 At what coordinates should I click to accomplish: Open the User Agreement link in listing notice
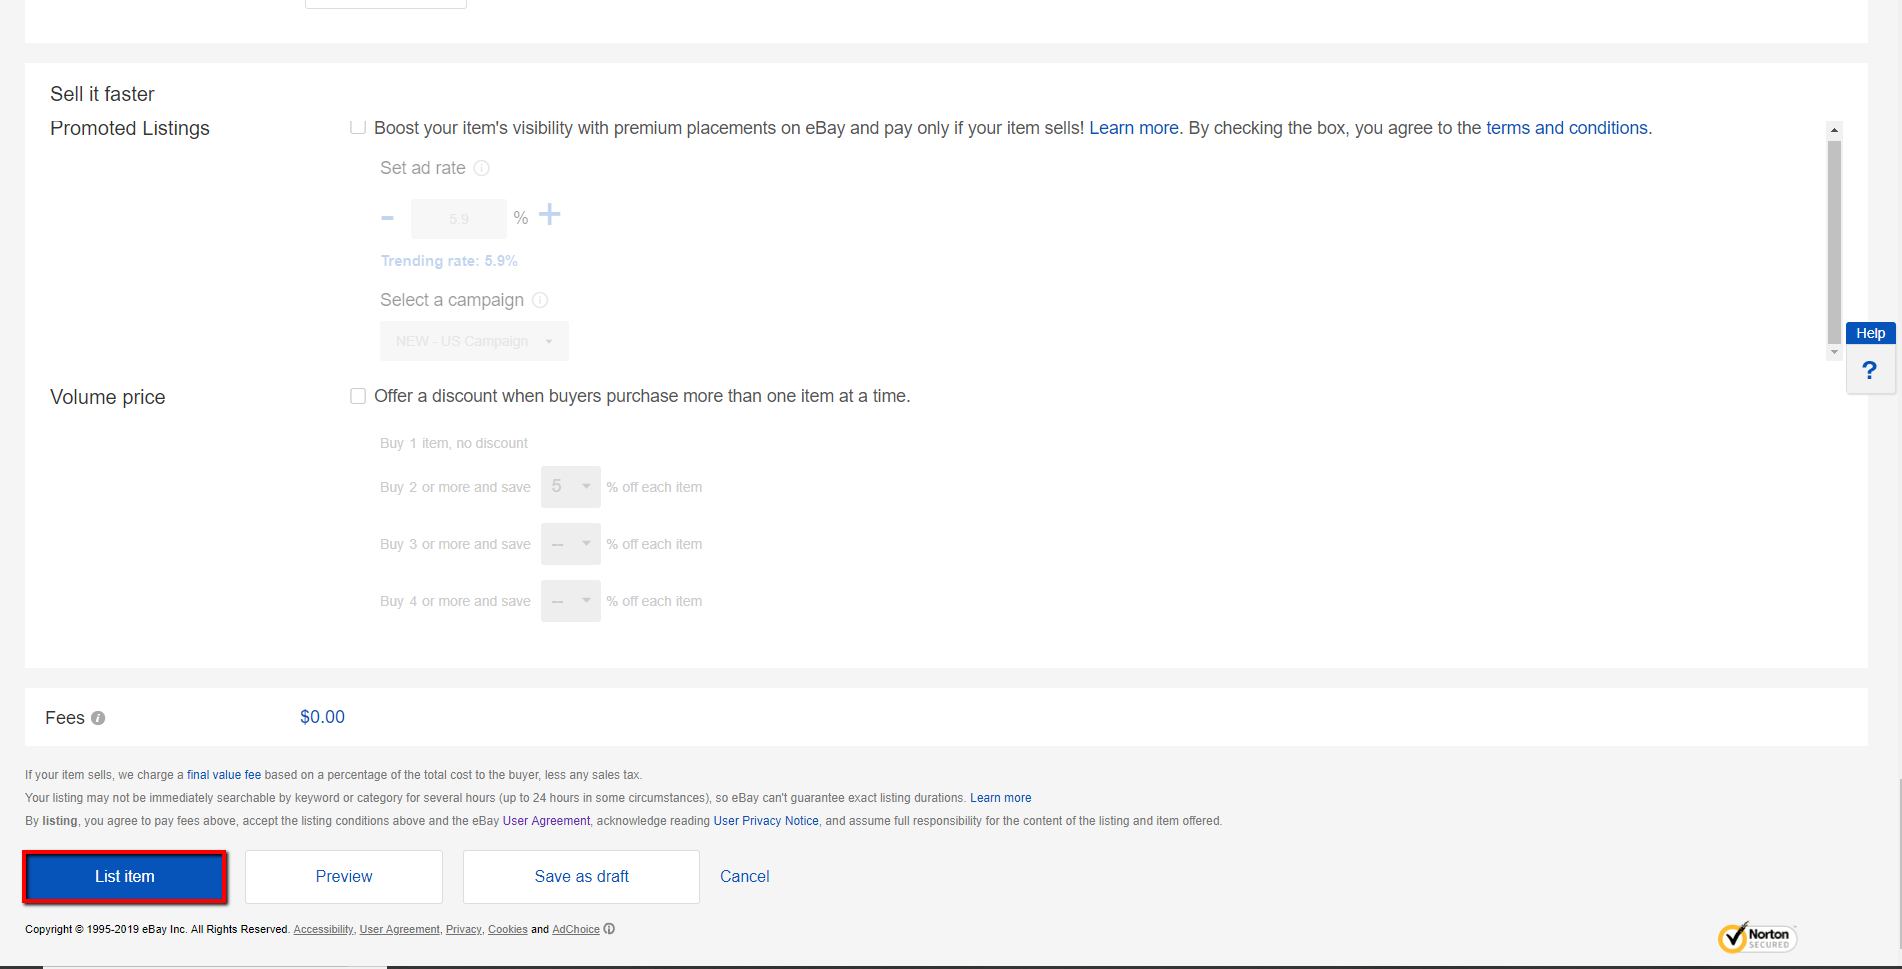(546, 821)
